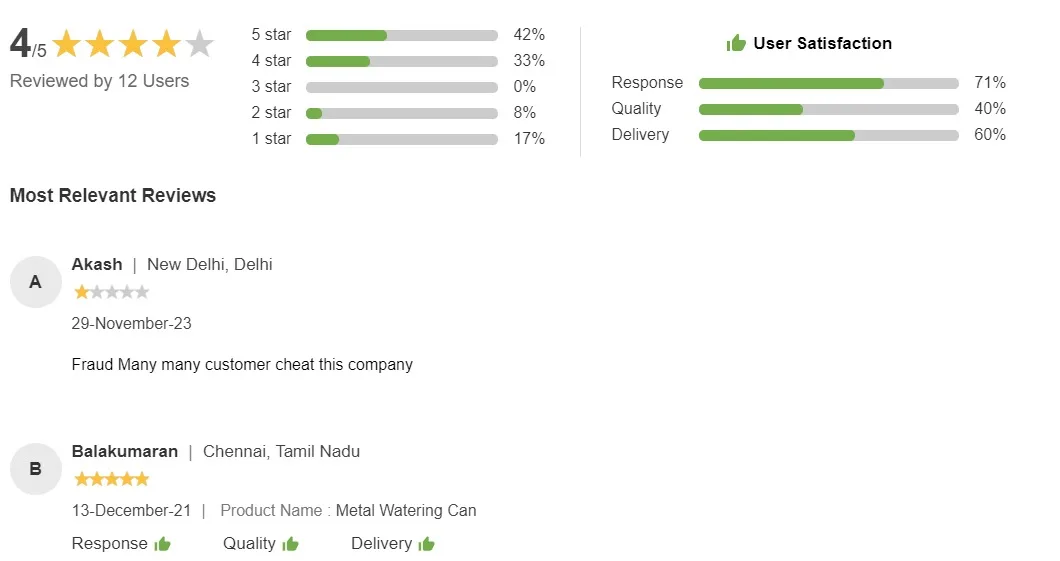Click the reviewer name Balakumaran
Screen dimensions: 1060x561
click(x=125, y=452)
